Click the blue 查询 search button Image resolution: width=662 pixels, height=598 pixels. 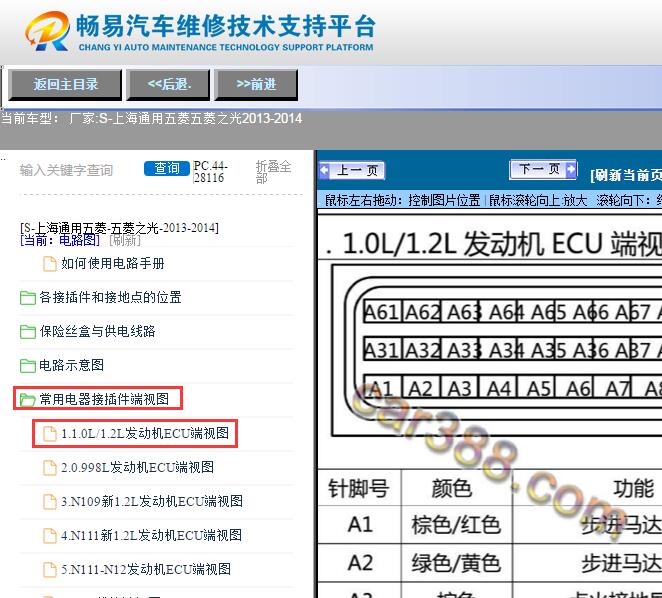[x=167, y=169]
